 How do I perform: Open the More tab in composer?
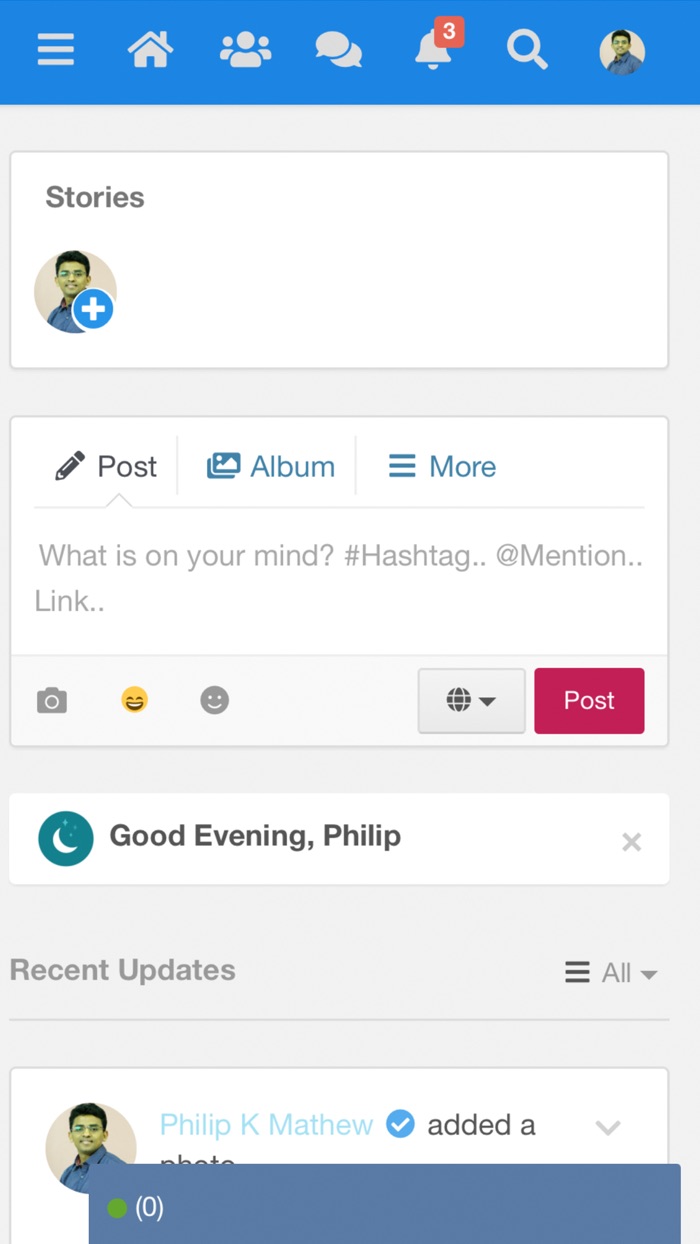[x=442, y=466]
